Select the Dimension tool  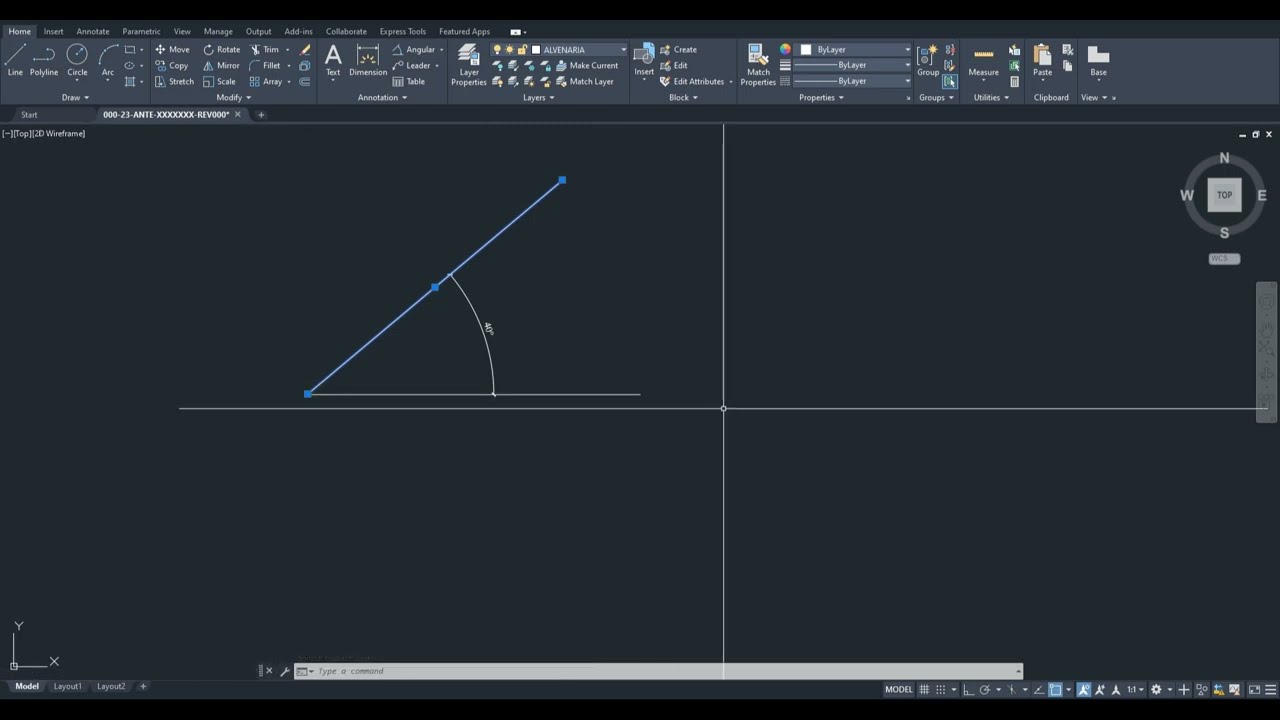pos(368,59)
